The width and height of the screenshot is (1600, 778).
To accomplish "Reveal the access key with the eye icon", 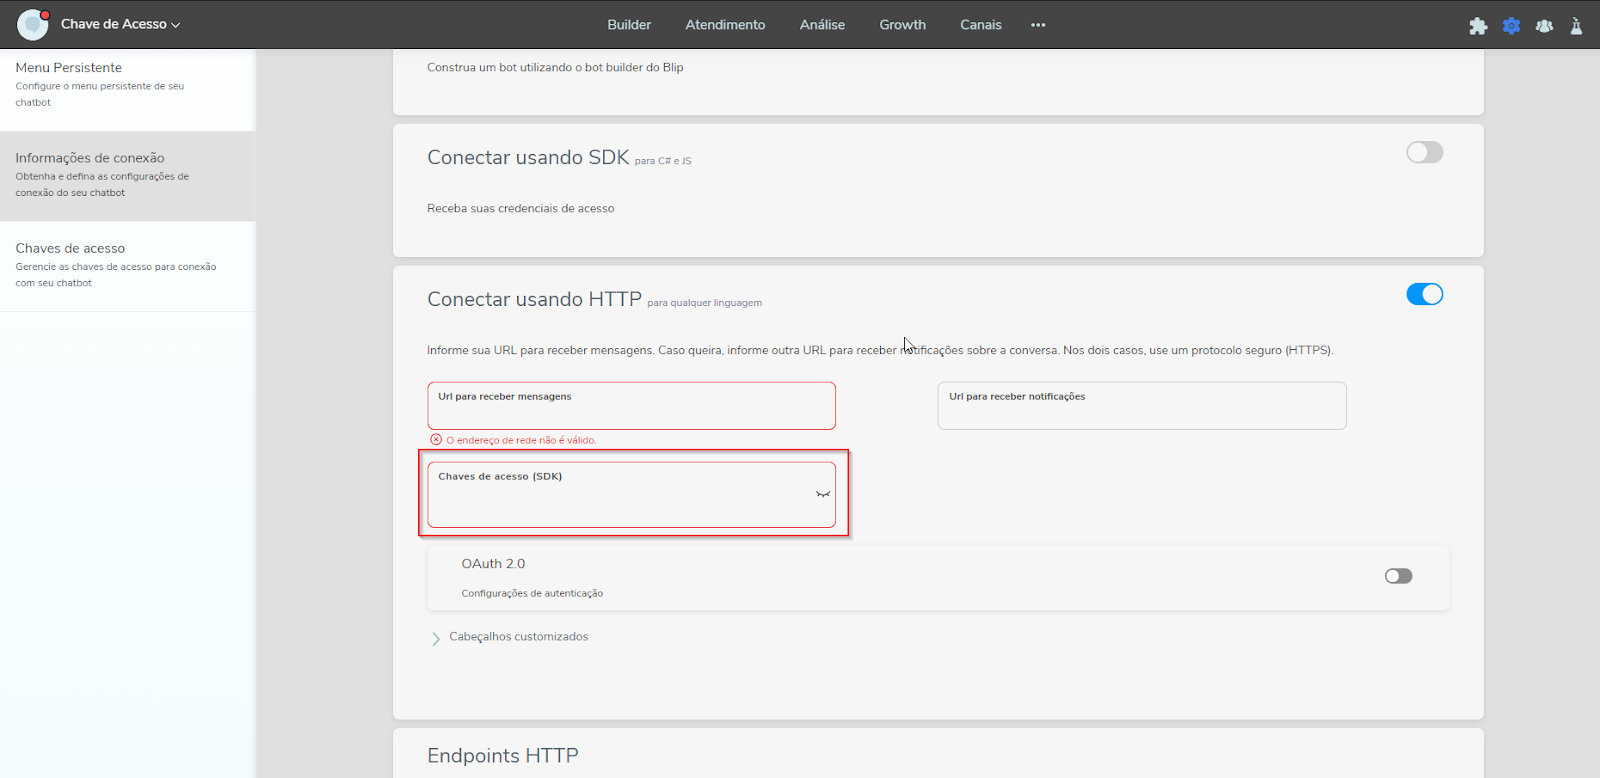I will coord(823,494).
